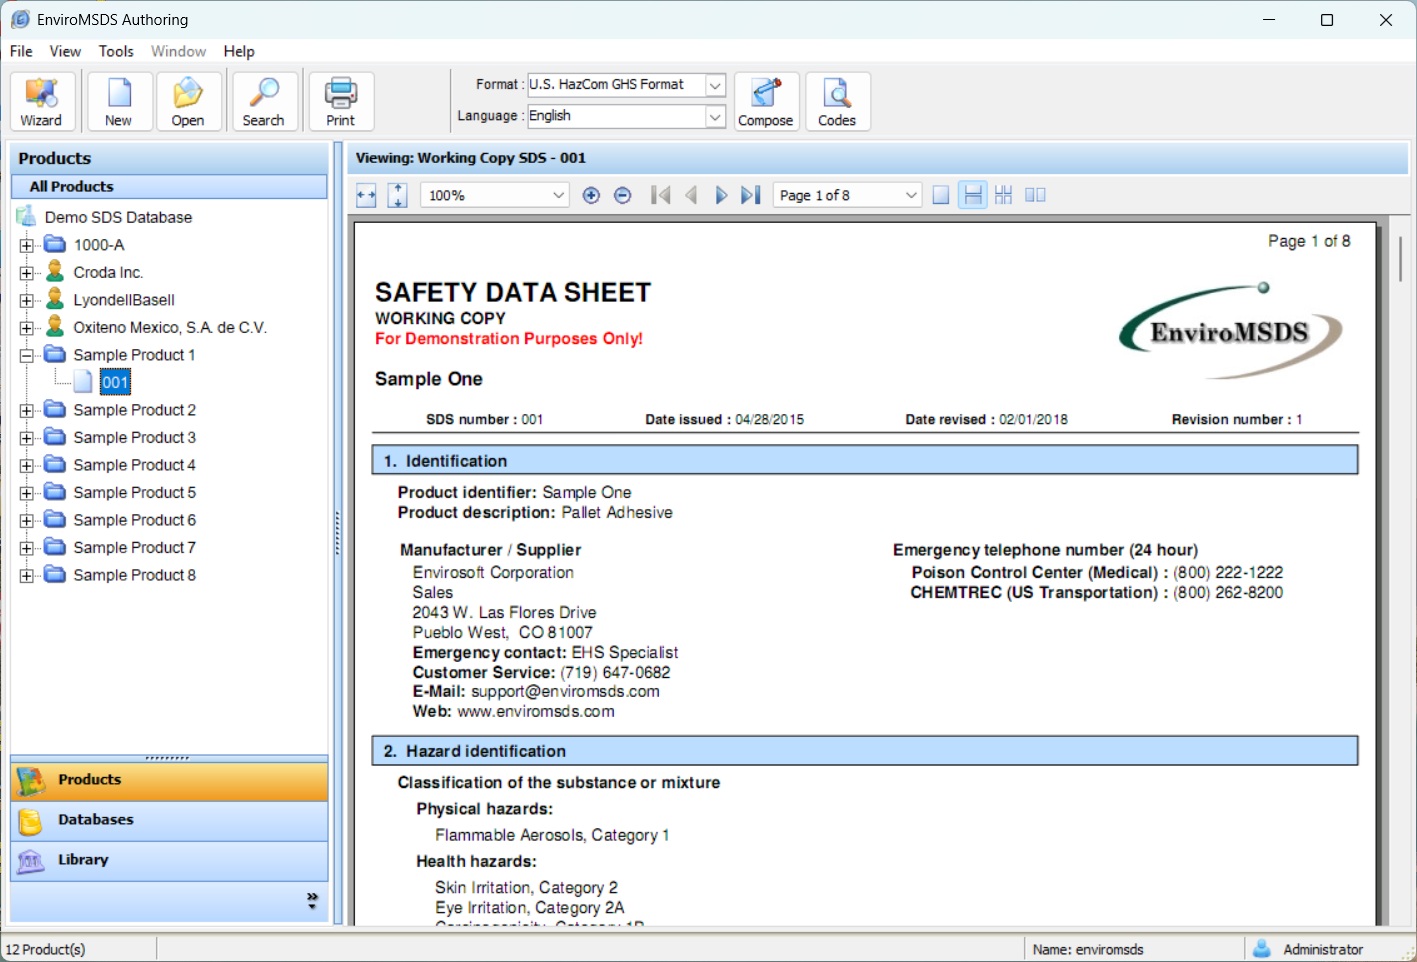
Task: Click the Open folder icon
Action: tap(187, 101)
